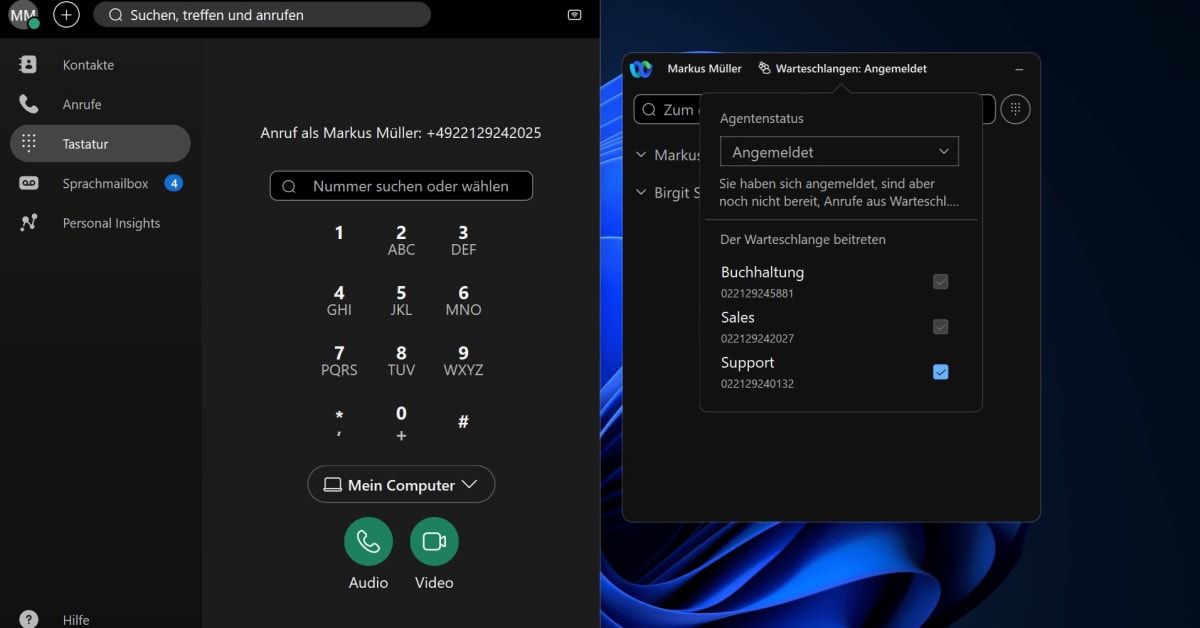
Task: Open Personal Insights in the sidebar
Action: pos(100,223)
